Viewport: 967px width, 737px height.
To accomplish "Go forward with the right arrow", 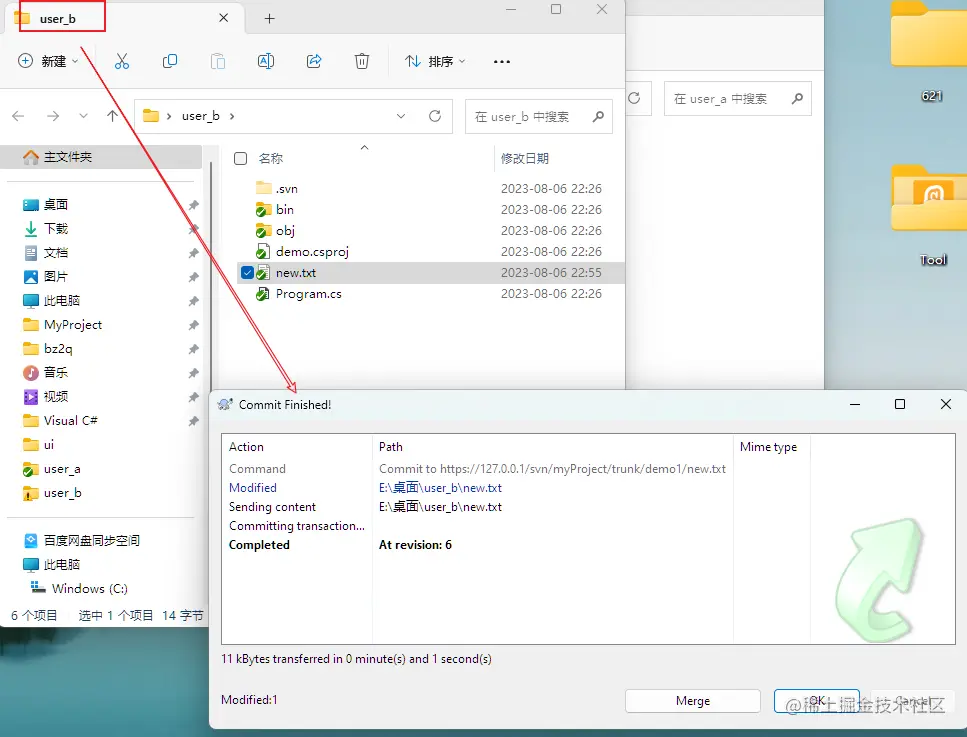I will pyautogui.click(x=53, y=116).
